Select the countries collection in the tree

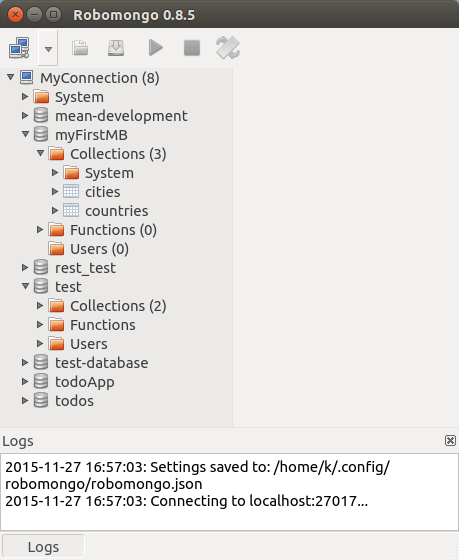(x=116, y=211)
